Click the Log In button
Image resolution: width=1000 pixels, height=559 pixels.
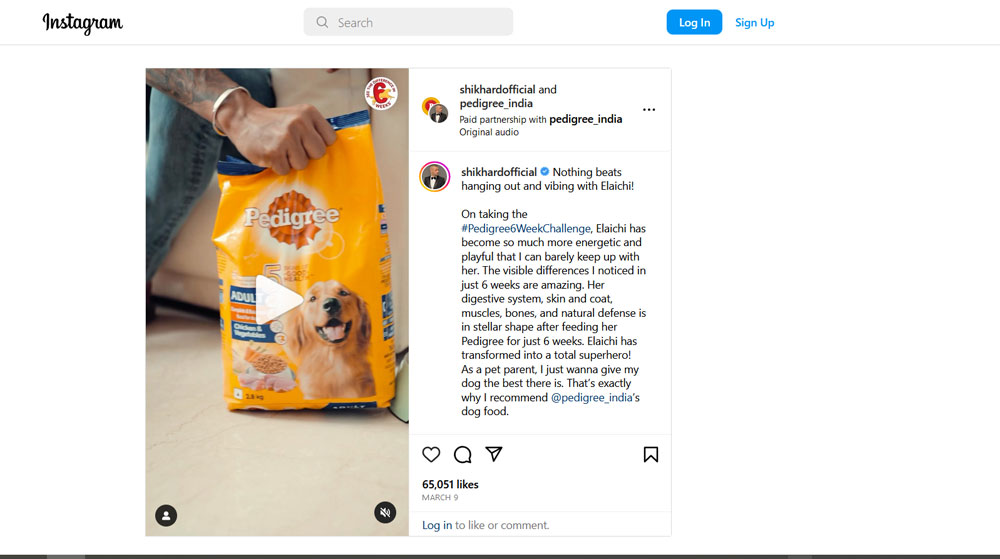coord(694,22)
